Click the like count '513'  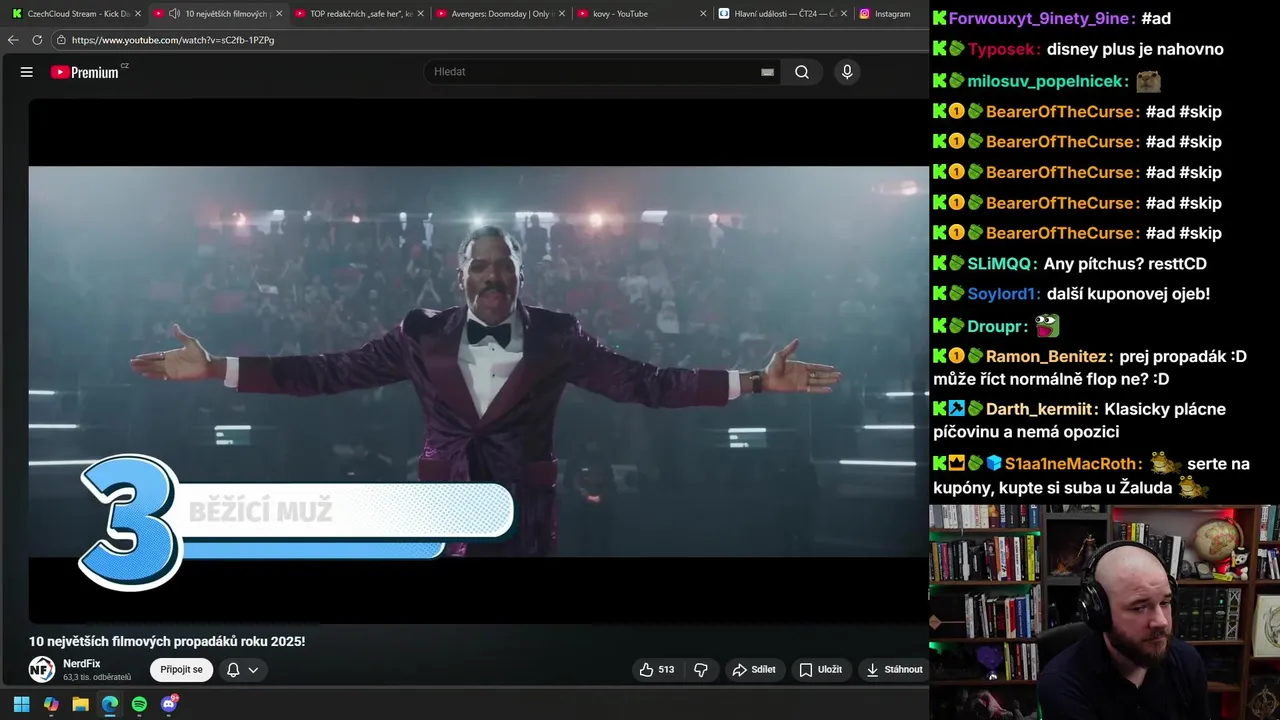click(666, 670)
